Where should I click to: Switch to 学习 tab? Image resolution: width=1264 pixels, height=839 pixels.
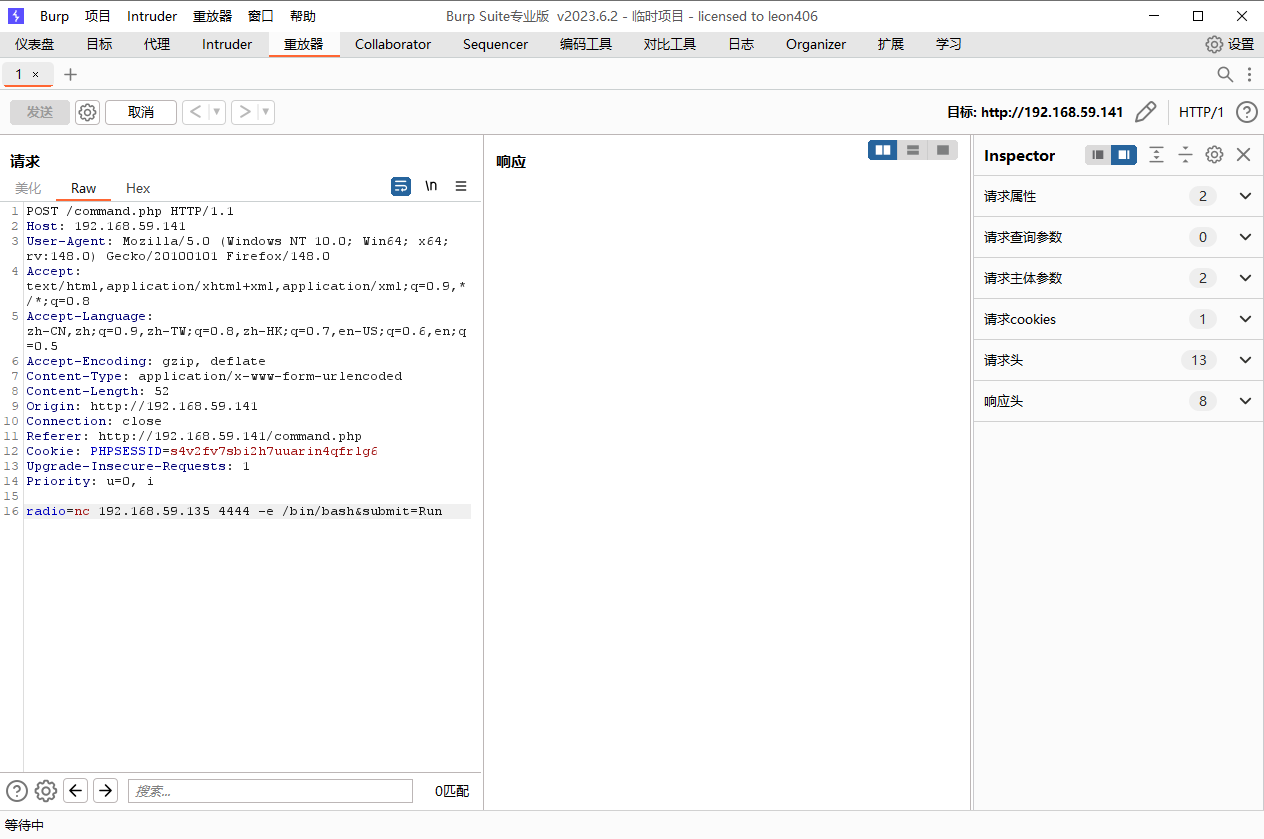pyautogui.click(x=949, y=44)
